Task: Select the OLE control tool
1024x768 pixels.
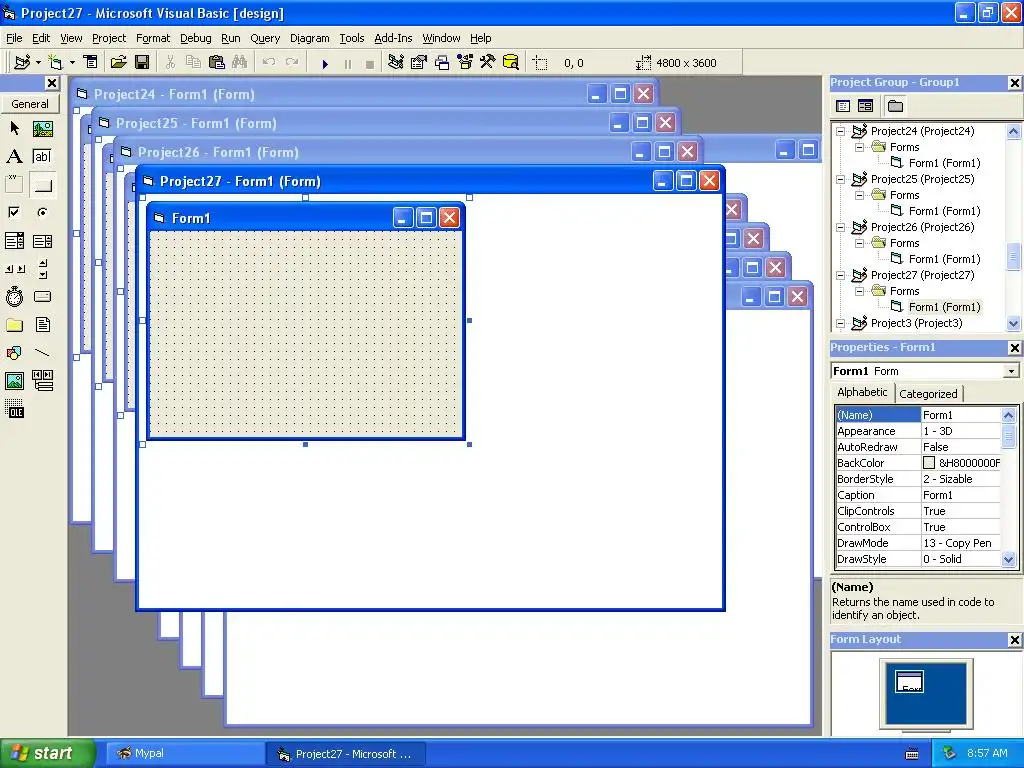Action: (x=14, y=409)
